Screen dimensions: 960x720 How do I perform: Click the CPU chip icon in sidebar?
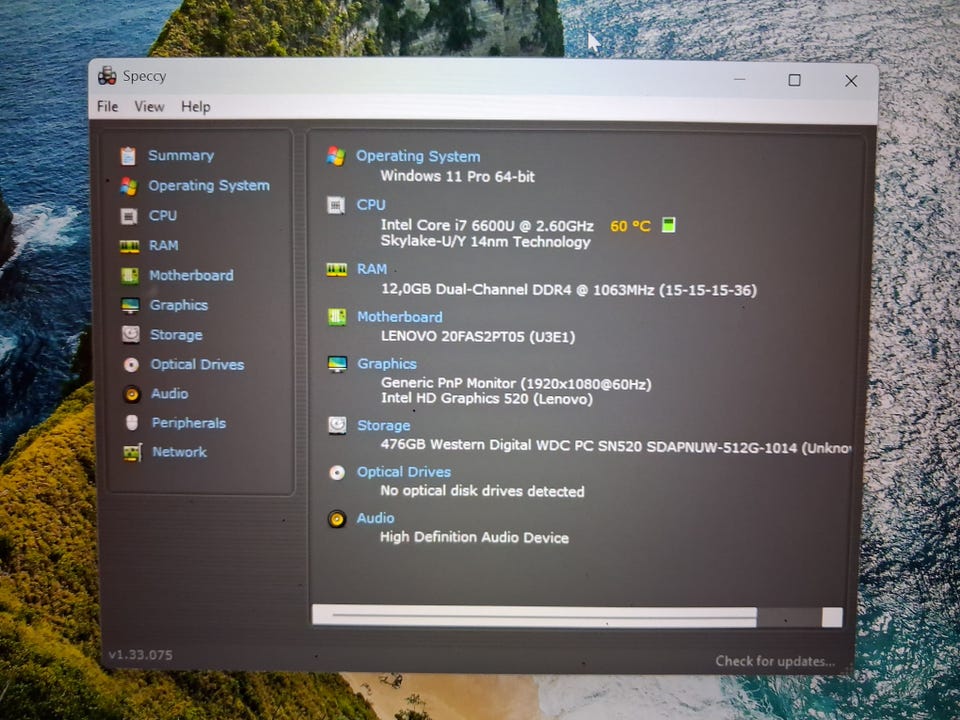tap(129, 216)
